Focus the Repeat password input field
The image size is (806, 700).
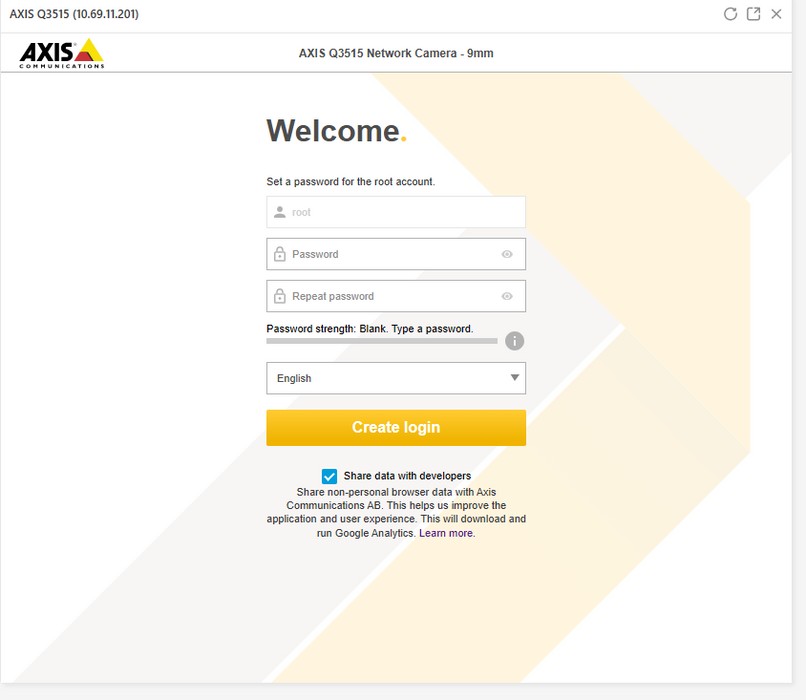pyautogui.click(x=396, y=296)
